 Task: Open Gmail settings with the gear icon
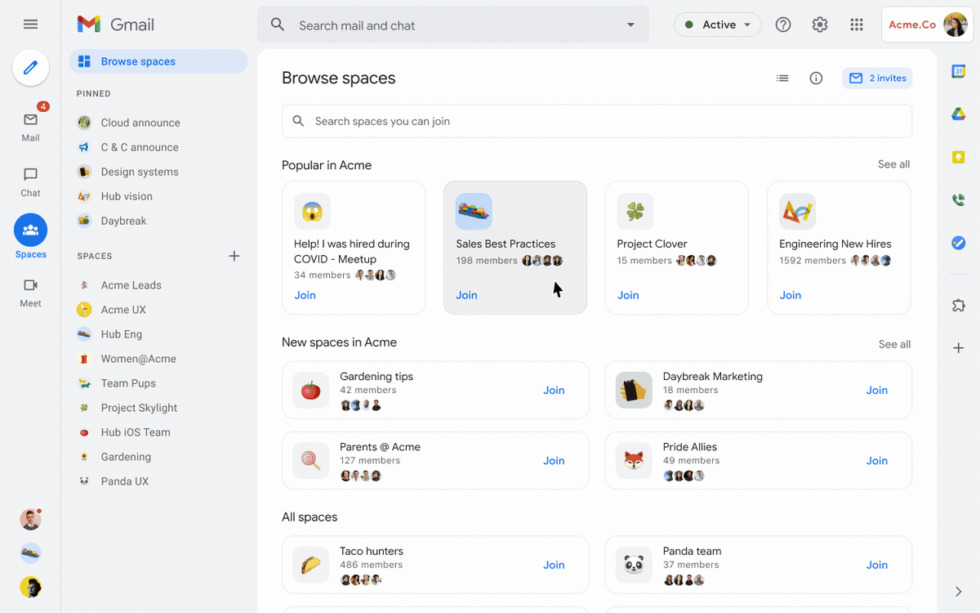point(820,23)
